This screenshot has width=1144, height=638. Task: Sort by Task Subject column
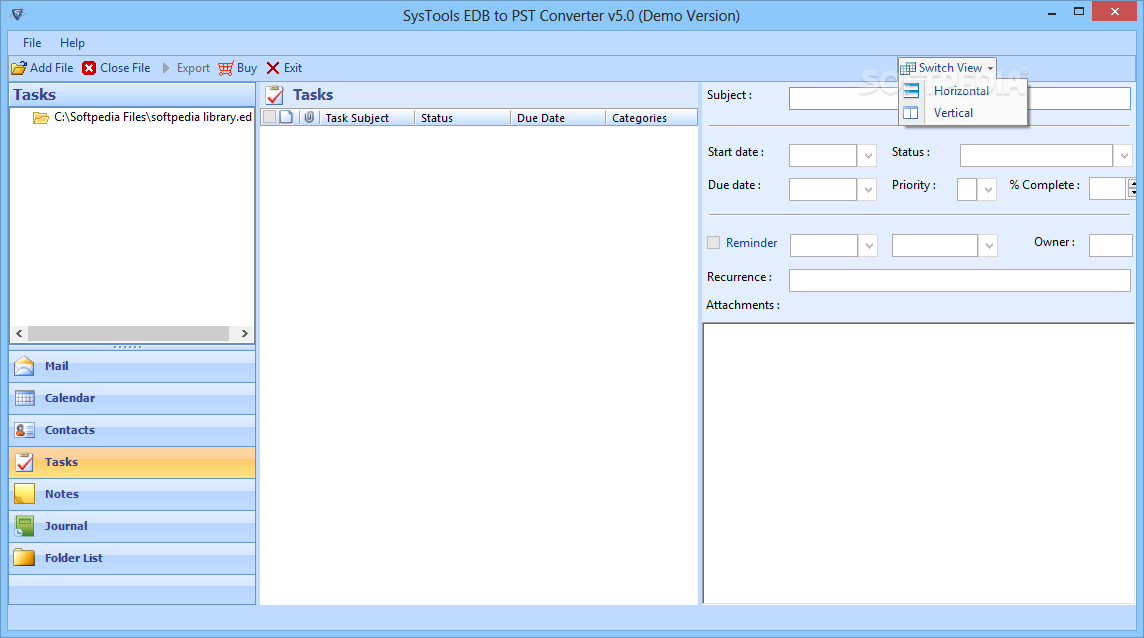(x=367, y=118)
